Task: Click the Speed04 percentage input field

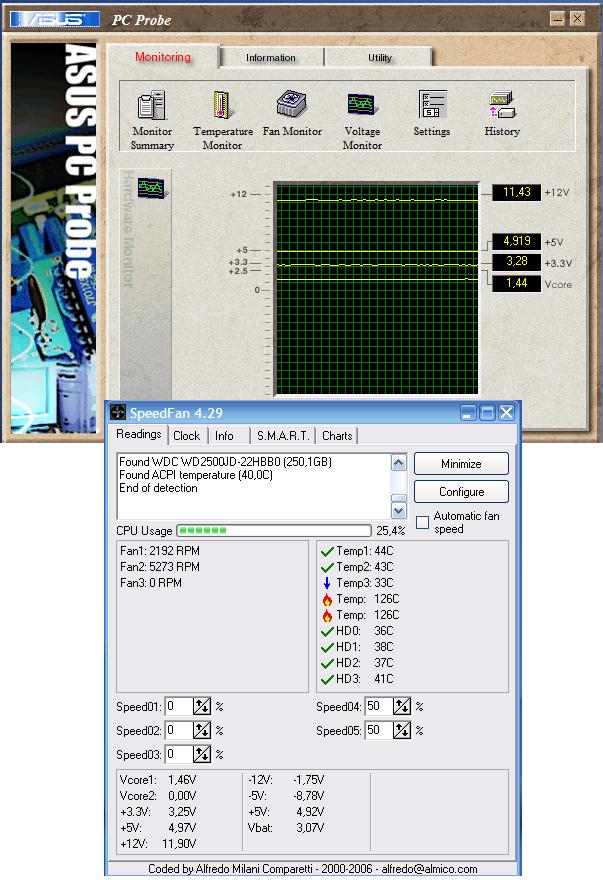Action: 379,706
